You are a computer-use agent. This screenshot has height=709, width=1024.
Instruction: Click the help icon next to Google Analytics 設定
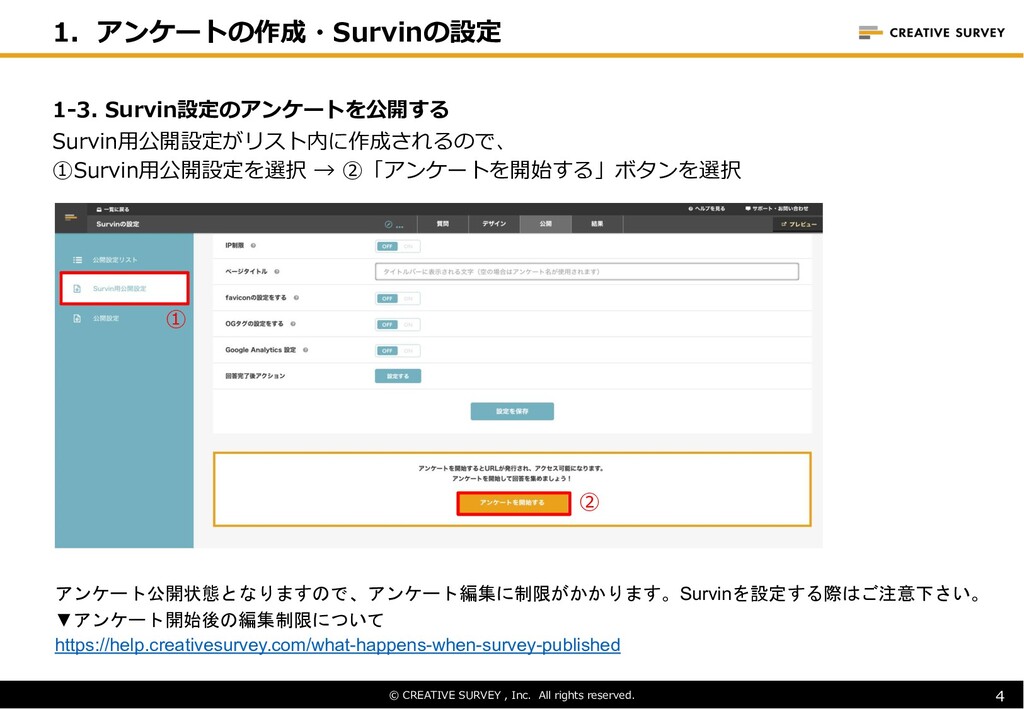[x=305, y=350]
